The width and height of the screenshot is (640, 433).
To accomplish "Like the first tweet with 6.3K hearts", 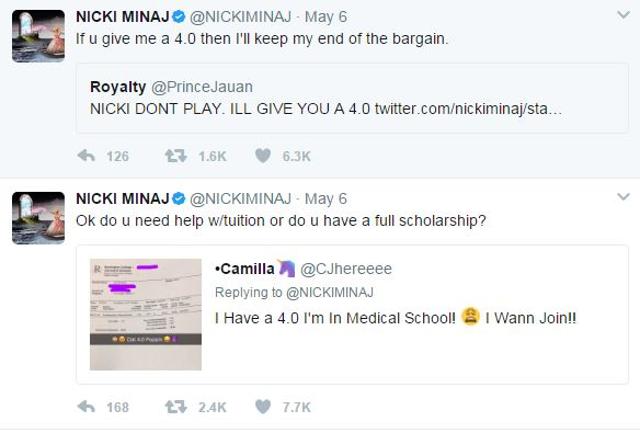I will [263, 156].
